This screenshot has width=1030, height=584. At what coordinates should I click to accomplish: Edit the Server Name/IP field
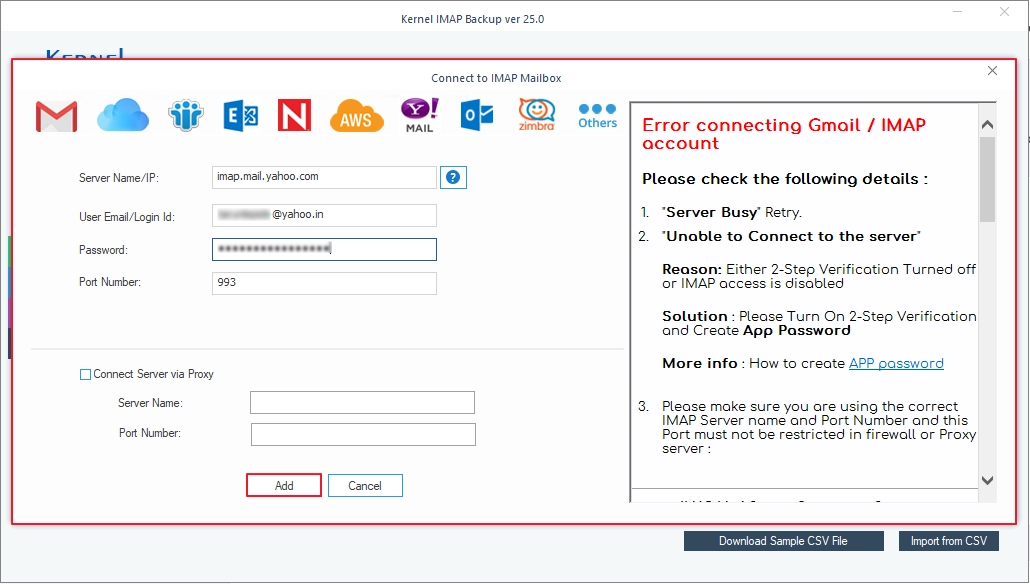(x=325, y=177)
